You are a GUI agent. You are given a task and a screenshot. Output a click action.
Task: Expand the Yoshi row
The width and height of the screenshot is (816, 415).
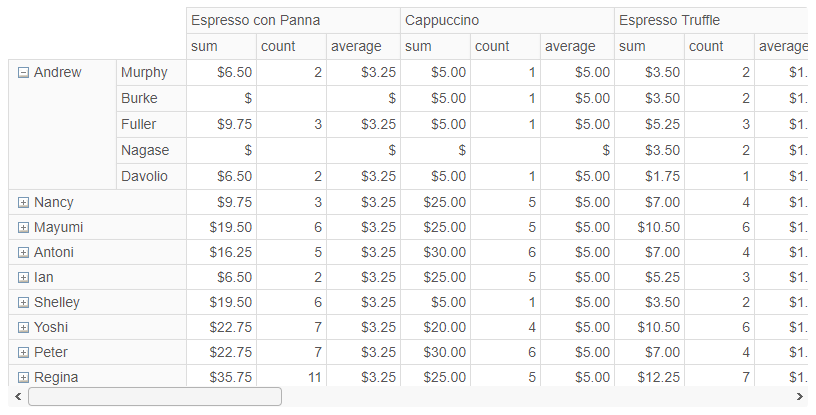(23, 327)
